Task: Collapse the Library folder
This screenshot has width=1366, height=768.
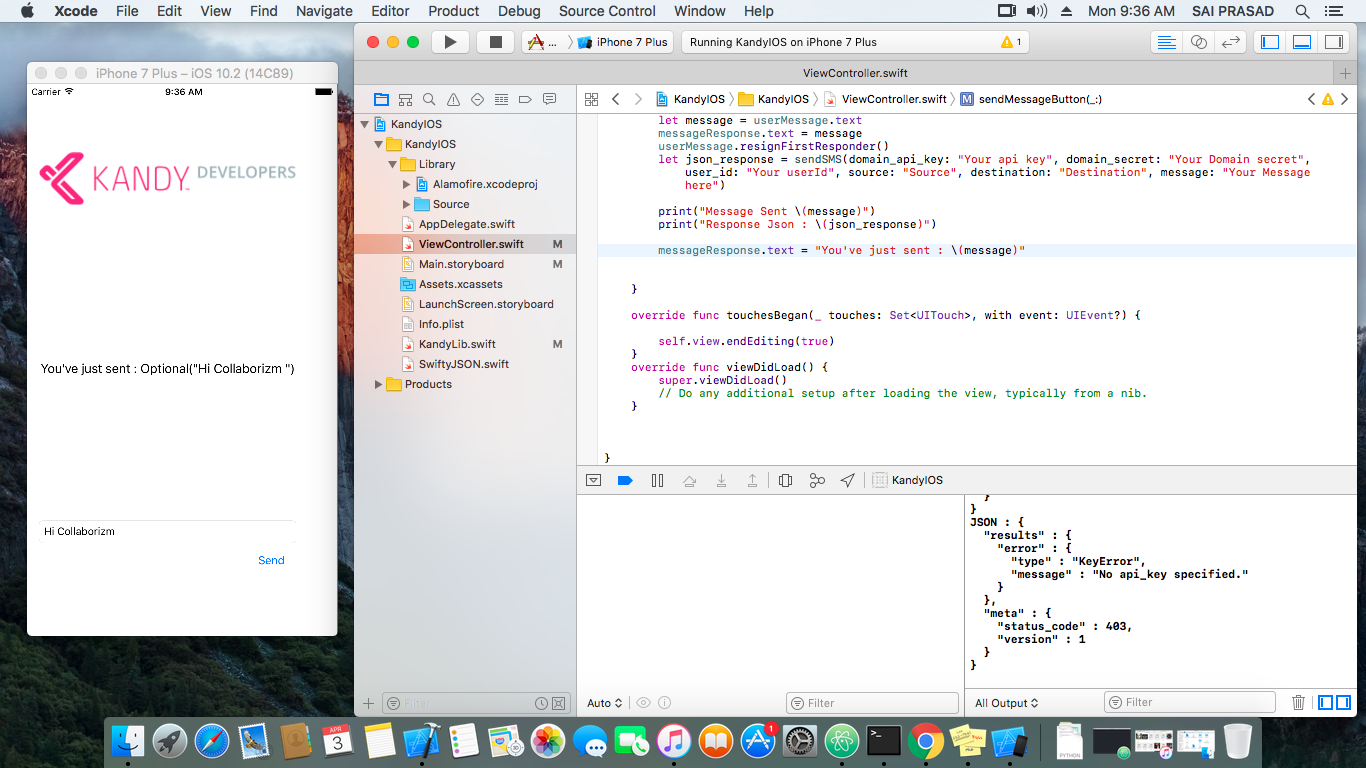Action: [x=393, y=164]
